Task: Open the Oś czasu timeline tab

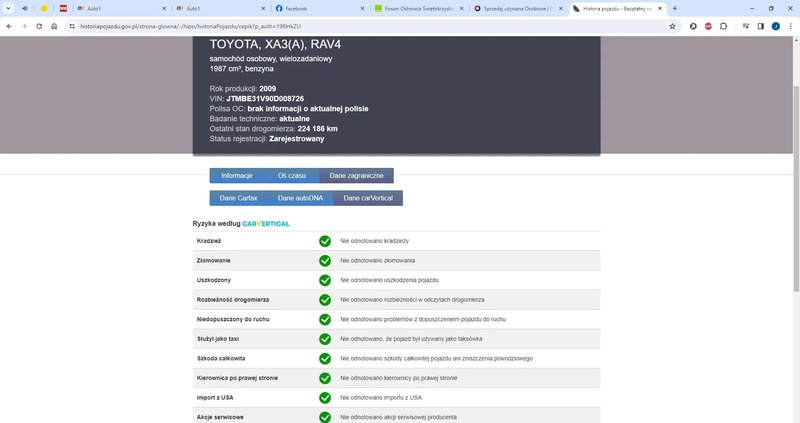Action: click(x=292, y=176)
